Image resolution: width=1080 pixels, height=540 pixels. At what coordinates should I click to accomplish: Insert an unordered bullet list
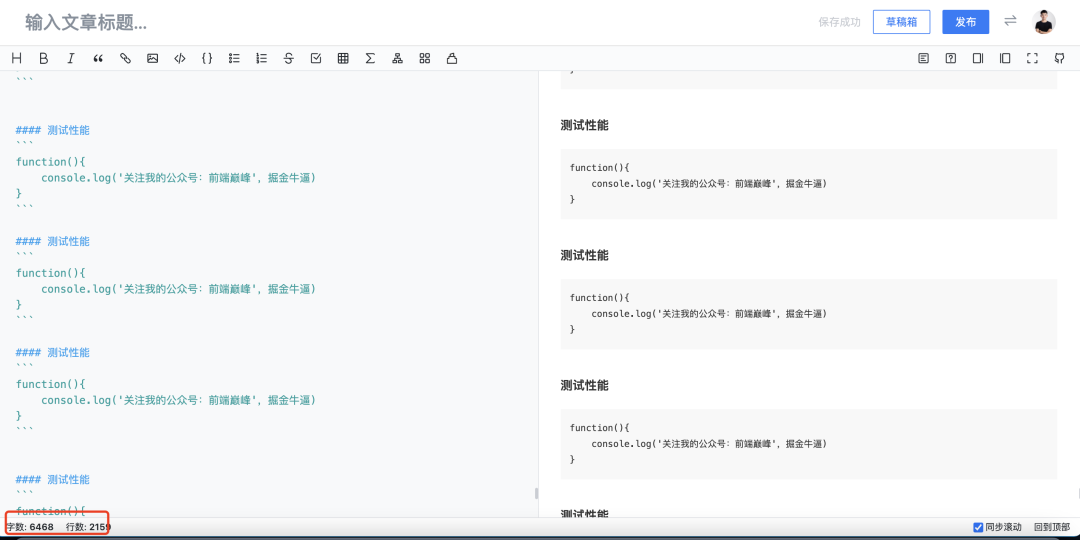pyautogui.click(x=234, y=59)
